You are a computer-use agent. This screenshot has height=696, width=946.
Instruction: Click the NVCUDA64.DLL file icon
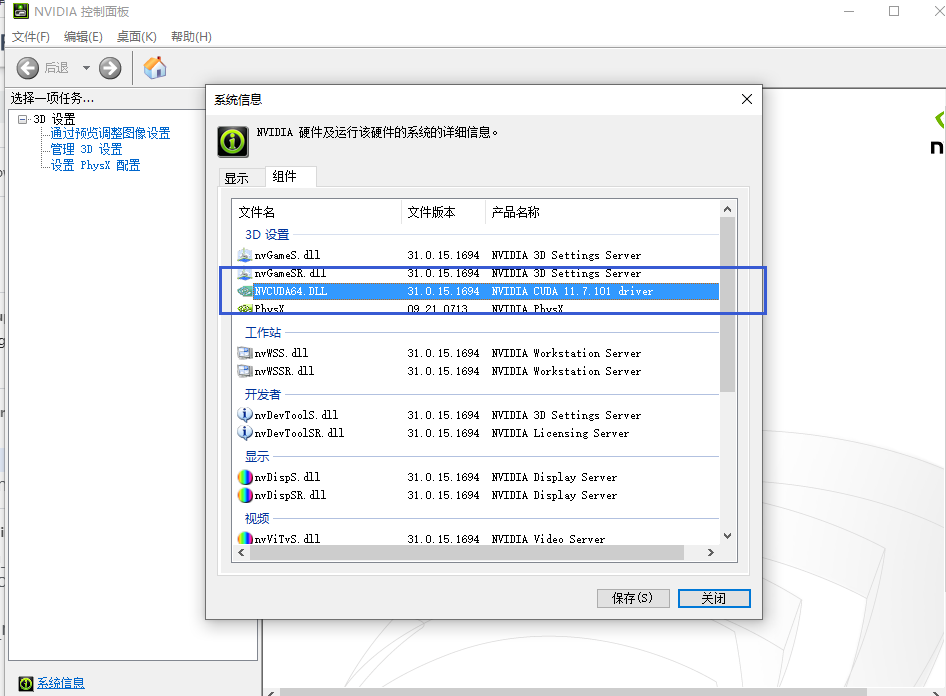pyautogui.click(x=244, y=291)
